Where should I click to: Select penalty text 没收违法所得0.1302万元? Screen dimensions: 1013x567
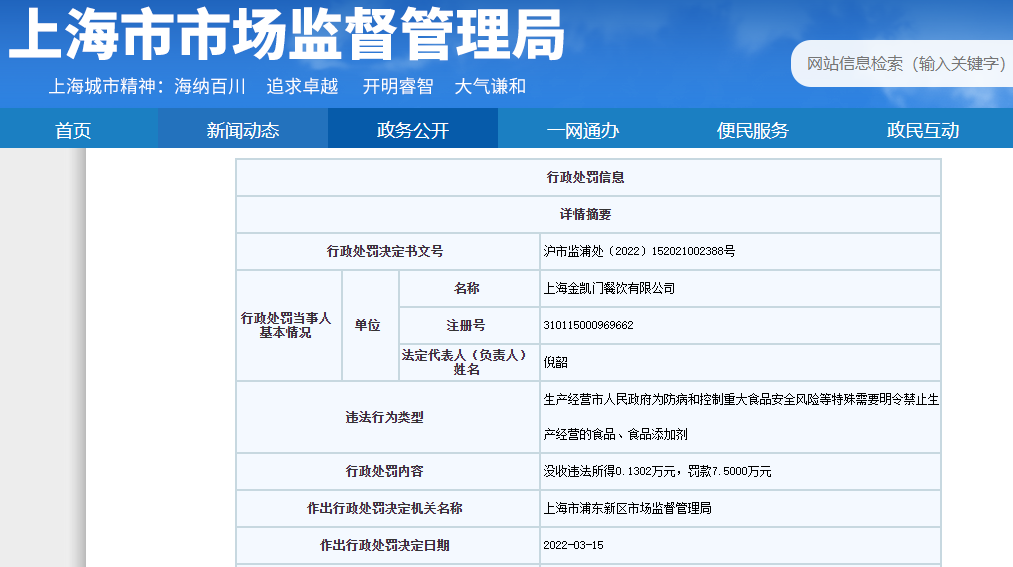coord(609,471)
